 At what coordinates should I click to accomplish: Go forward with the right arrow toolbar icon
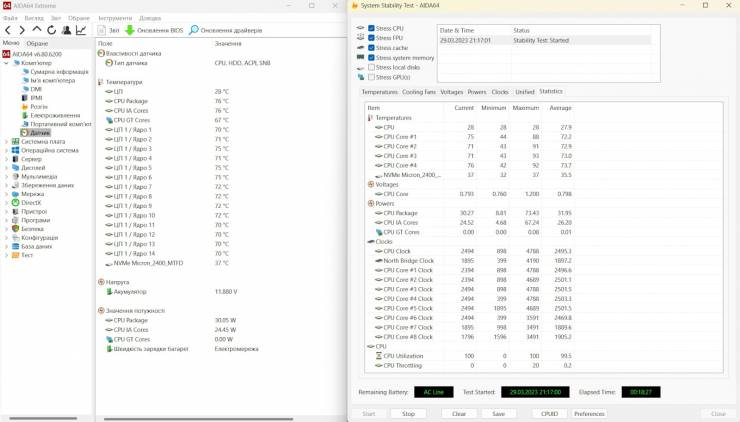[x=22, y=30]
